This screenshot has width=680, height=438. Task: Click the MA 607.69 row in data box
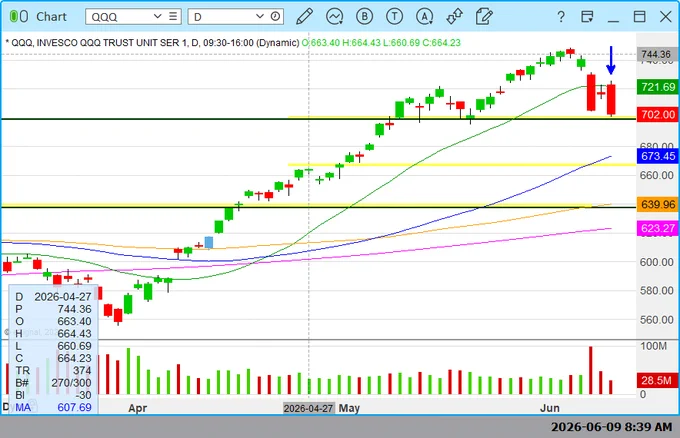pyautogui.click(x=53, y=407)
